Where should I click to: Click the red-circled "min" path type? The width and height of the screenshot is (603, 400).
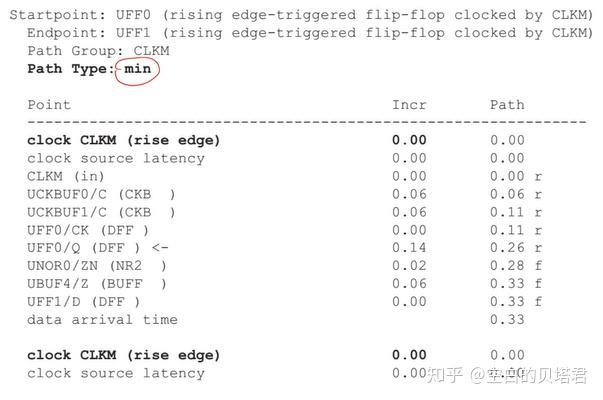[138, 70]
